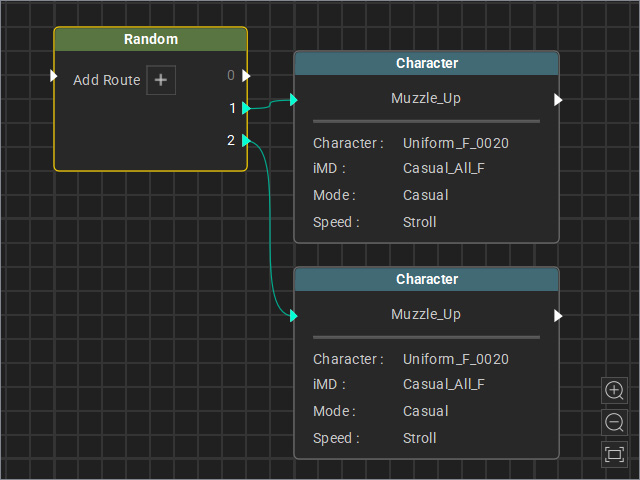Click the bottom Character node output port
Viewport: 640px width, 480px height.
(x=558, y=316)
